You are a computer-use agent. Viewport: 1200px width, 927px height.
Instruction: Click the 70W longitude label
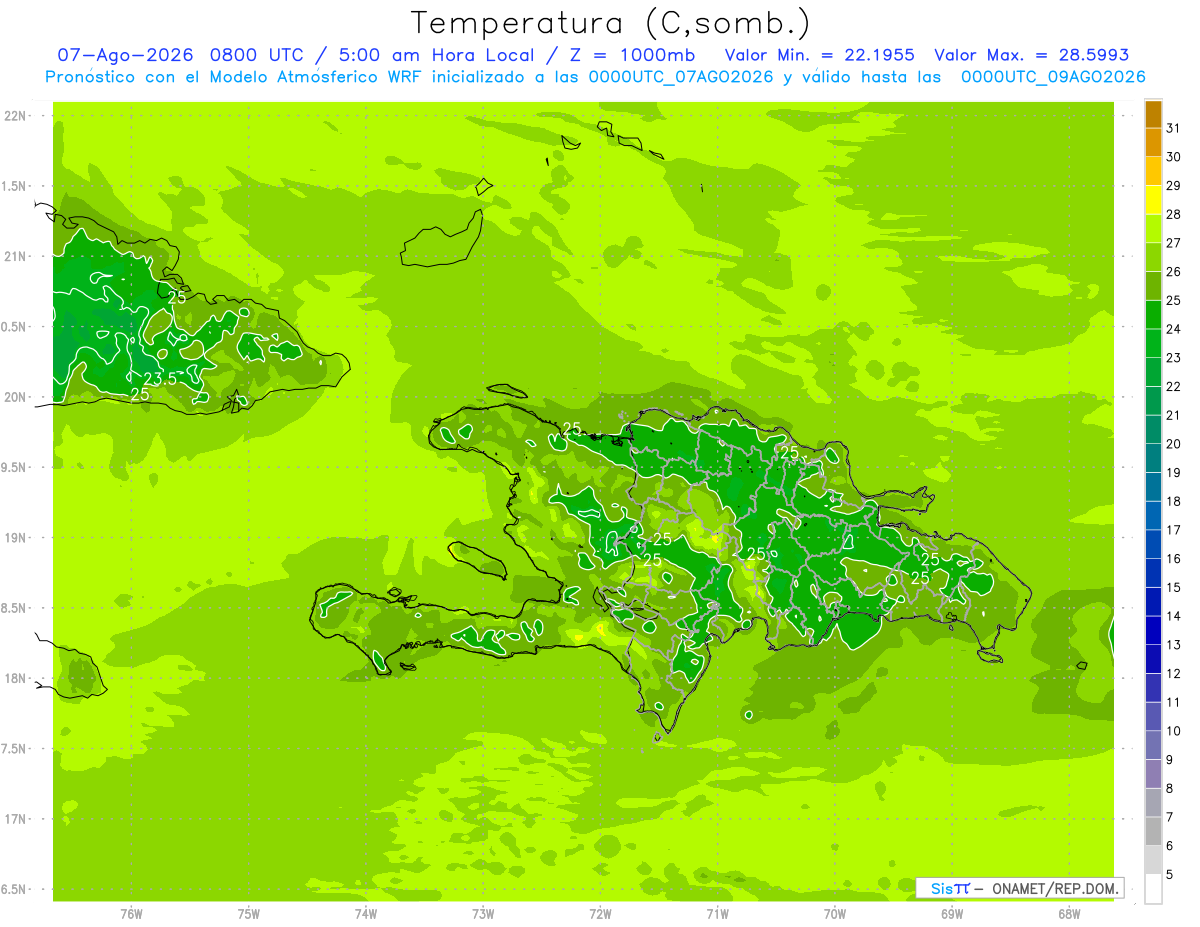tap(835, 913)
